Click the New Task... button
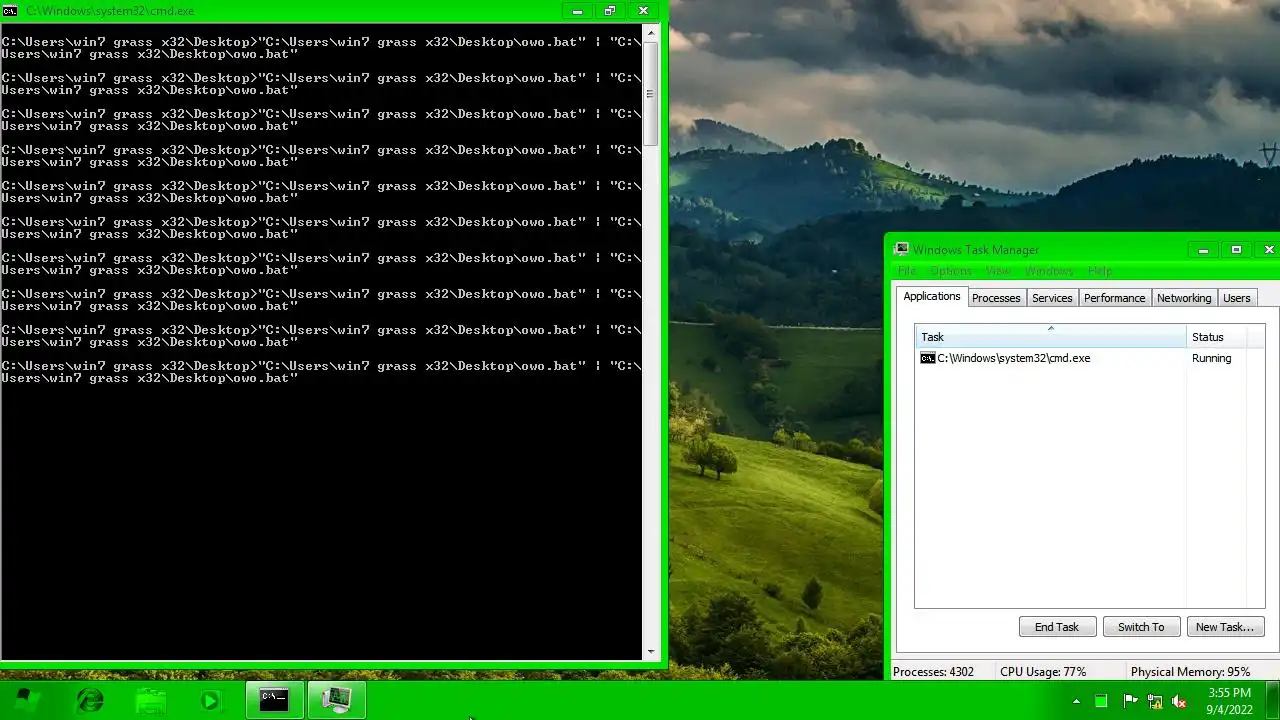 [x=1225, y=627]
